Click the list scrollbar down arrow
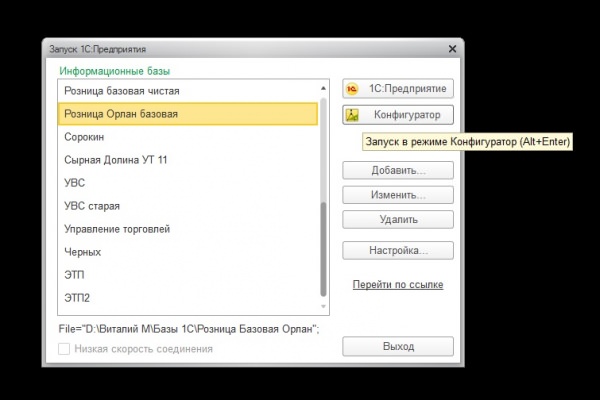Image resolution: width=600 pixels, height=400 pixels. [x=323, y=306]
